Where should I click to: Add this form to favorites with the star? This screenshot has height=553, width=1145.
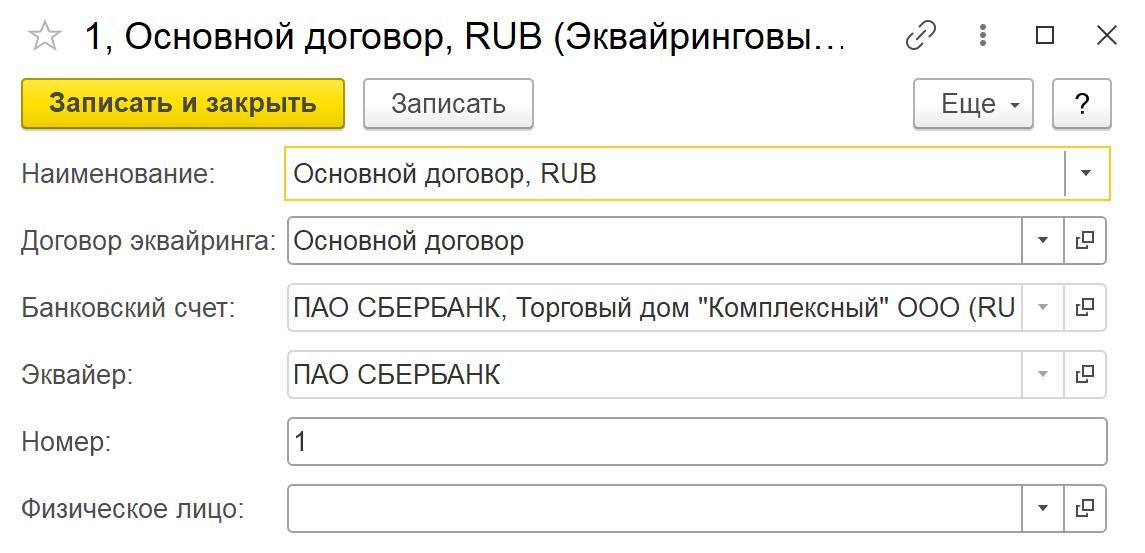click(45, 37)
